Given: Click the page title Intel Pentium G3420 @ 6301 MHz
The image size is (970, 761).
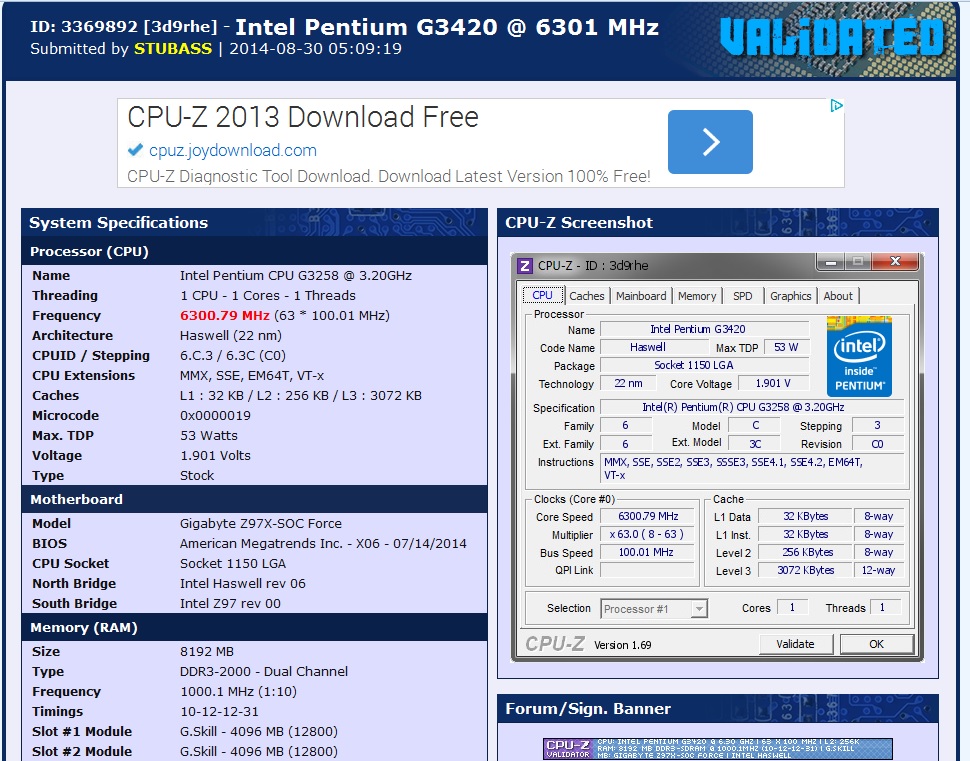Looking at the screenshot, I should coord(447,27).
